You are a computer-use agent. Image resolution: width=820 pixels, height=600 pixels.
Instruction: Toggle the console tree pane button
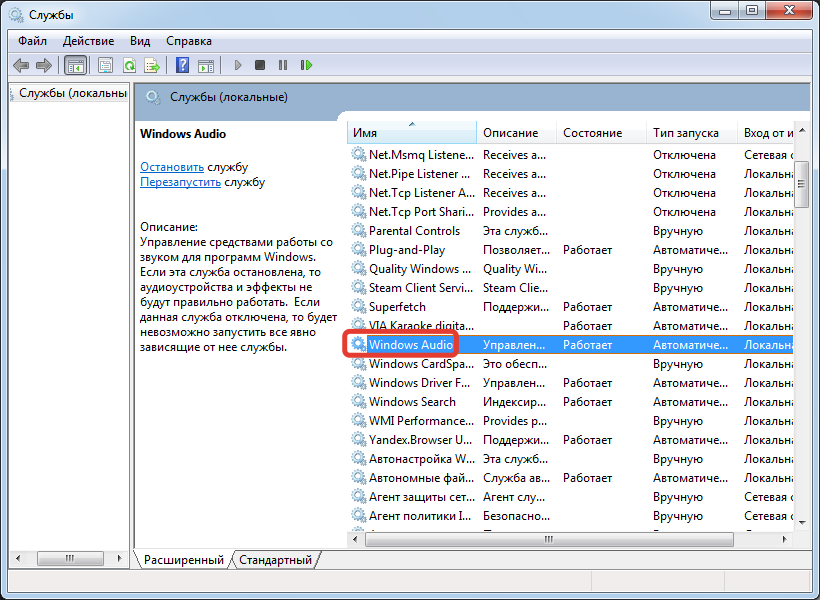click(75, 65)
